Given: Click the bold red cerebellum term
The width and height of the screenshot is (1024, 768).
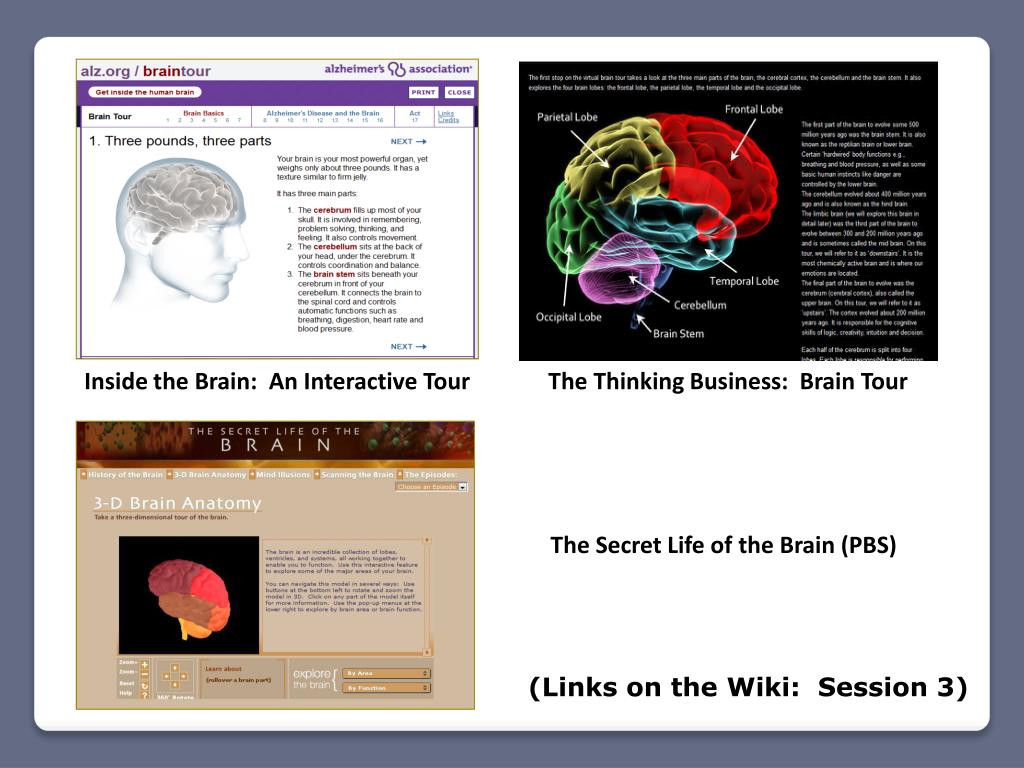Looking at the screenshot, I should 335,247.
